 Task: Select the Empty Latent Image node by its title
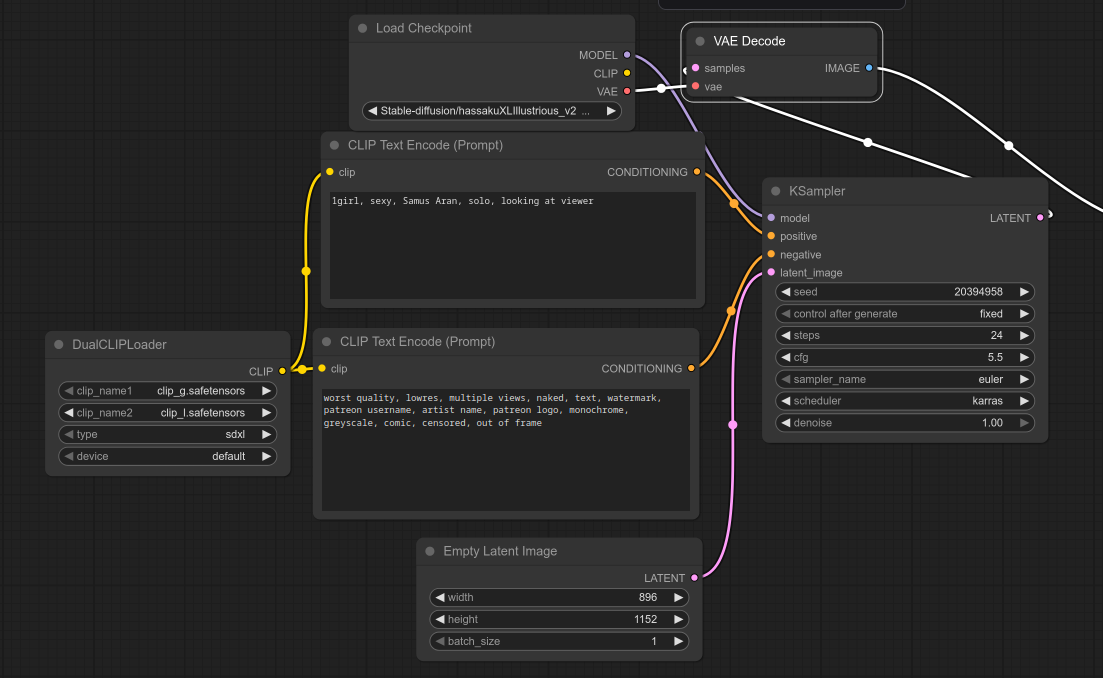coord(500,551)
